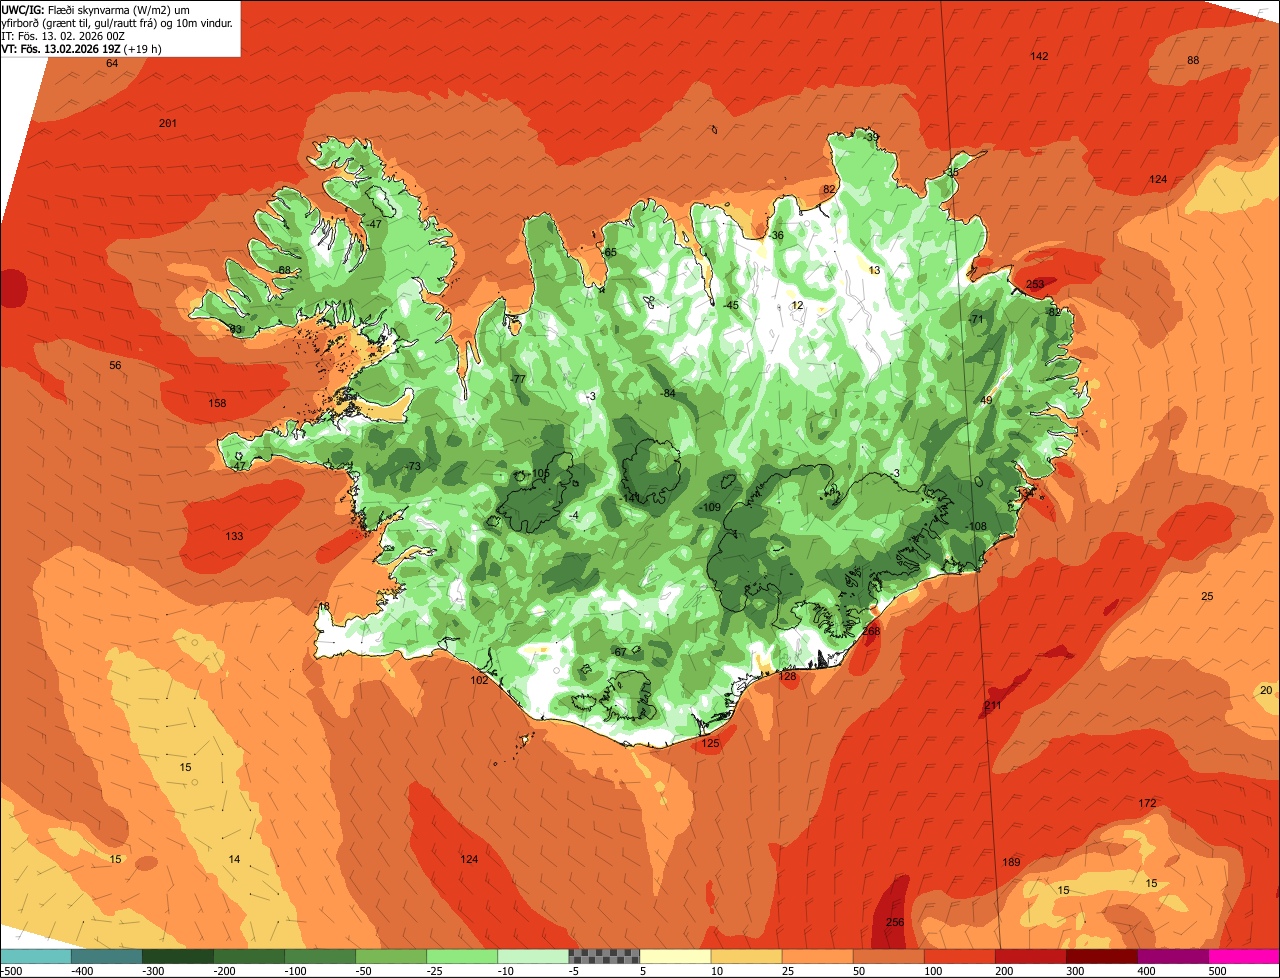Click the map value "253" off the east coast

[1035, 284]
